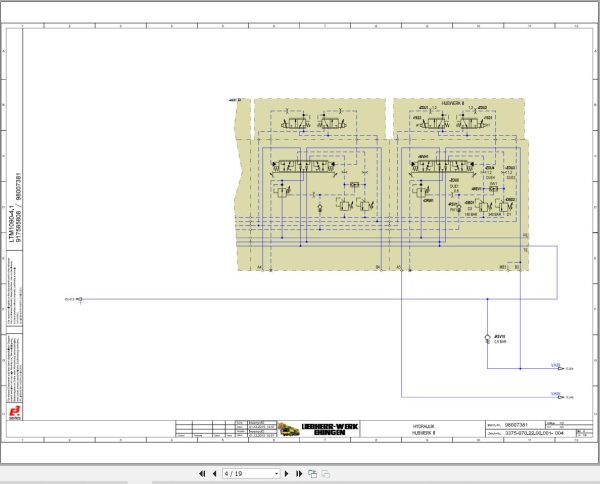Click the LIEBHERR-WERK EHINGEN title block text
Screen dimensions: 600x484
pos(330,429)
